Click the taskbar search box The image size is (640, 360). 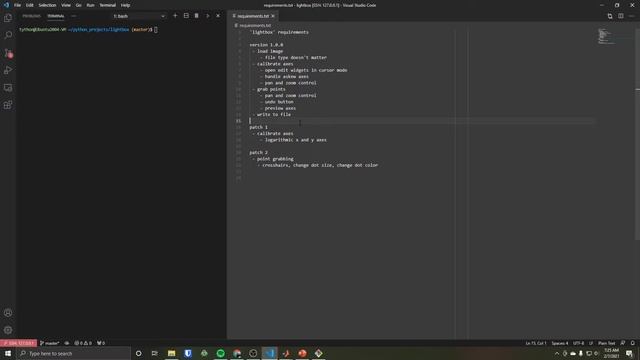point(73,353)
